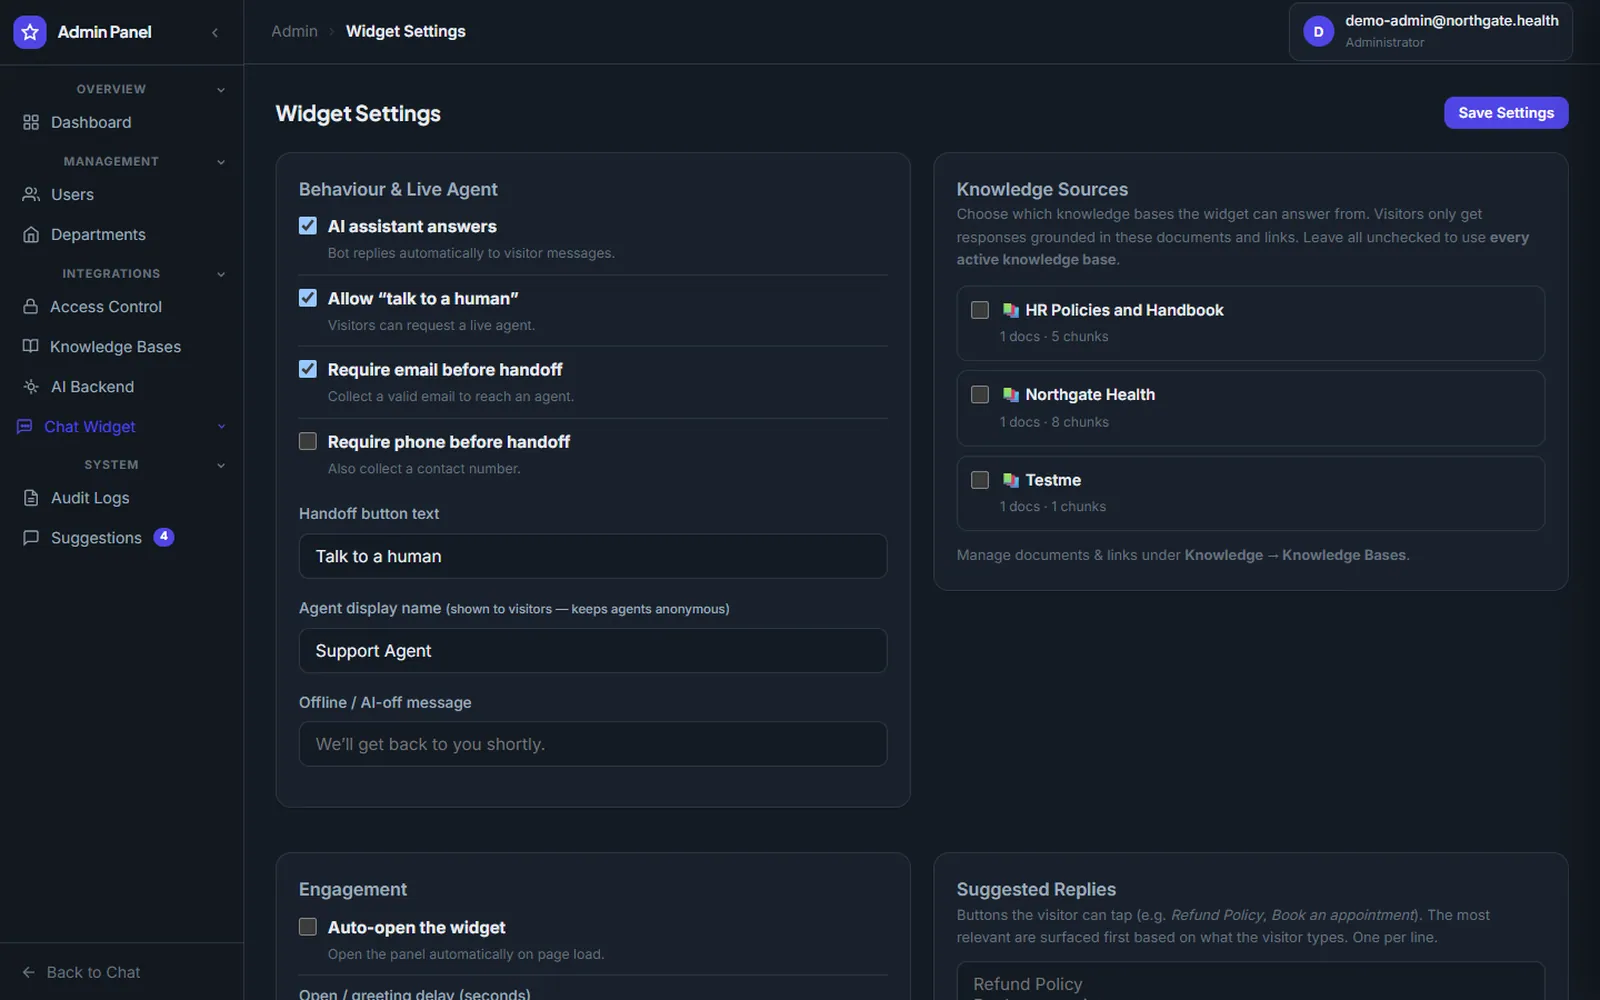Click the Handoff button text field
1600x1000 pixels.
click(593, 556)
